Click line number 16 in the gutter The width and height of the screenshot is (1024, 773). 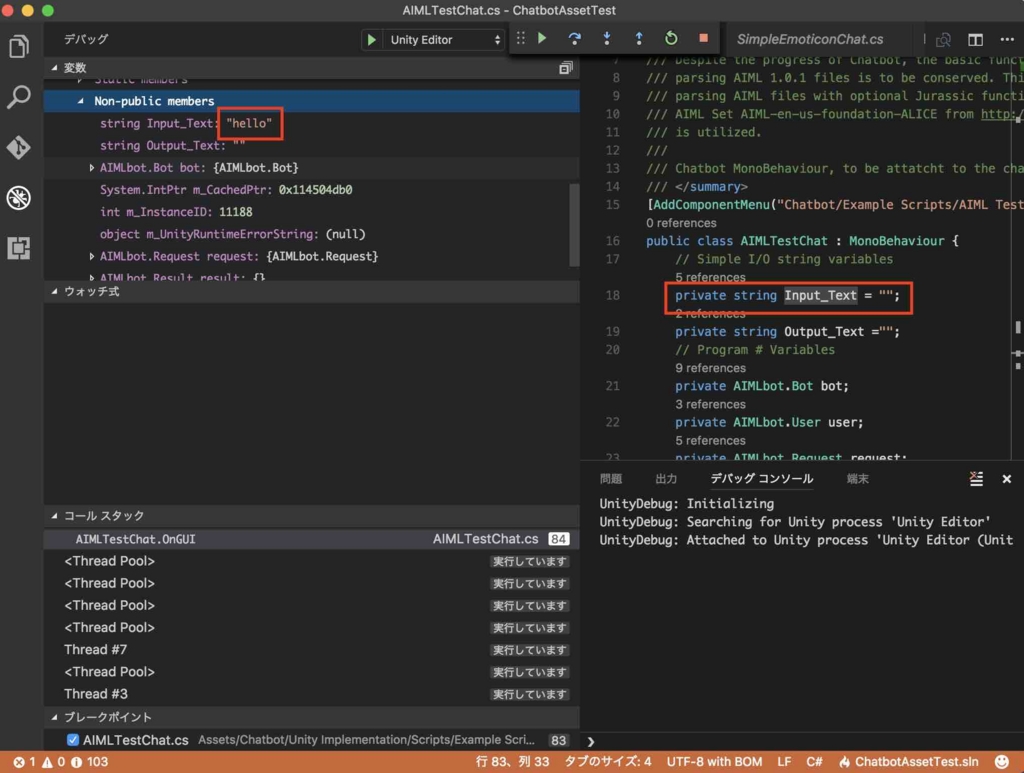tap(612, 241)
